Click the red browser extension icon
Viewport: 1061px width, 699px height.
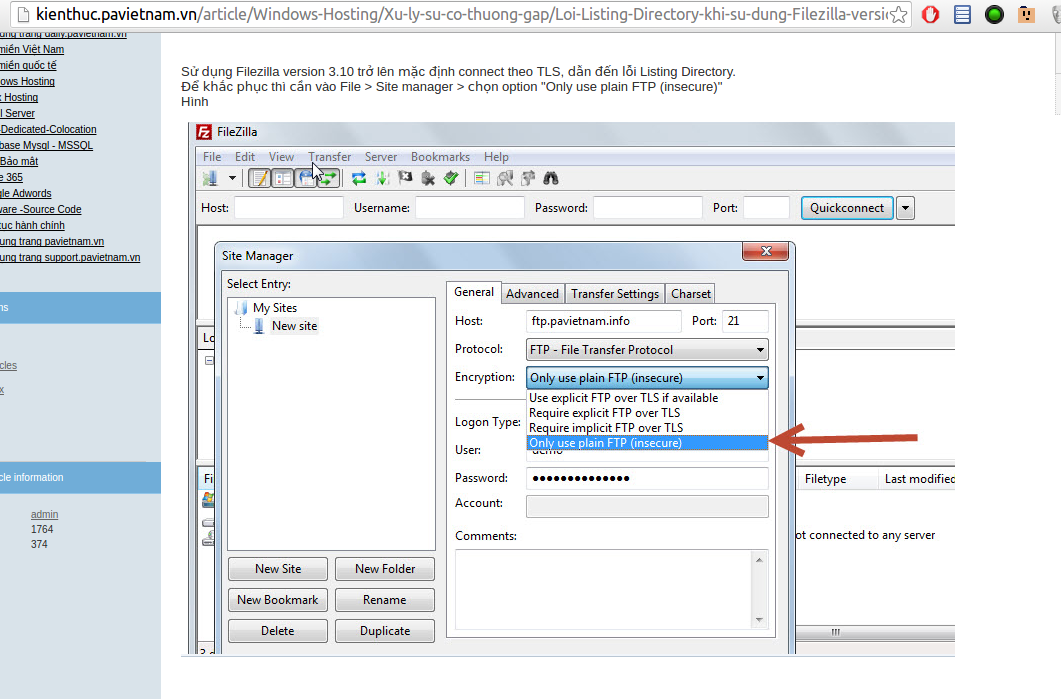[930, 14]
